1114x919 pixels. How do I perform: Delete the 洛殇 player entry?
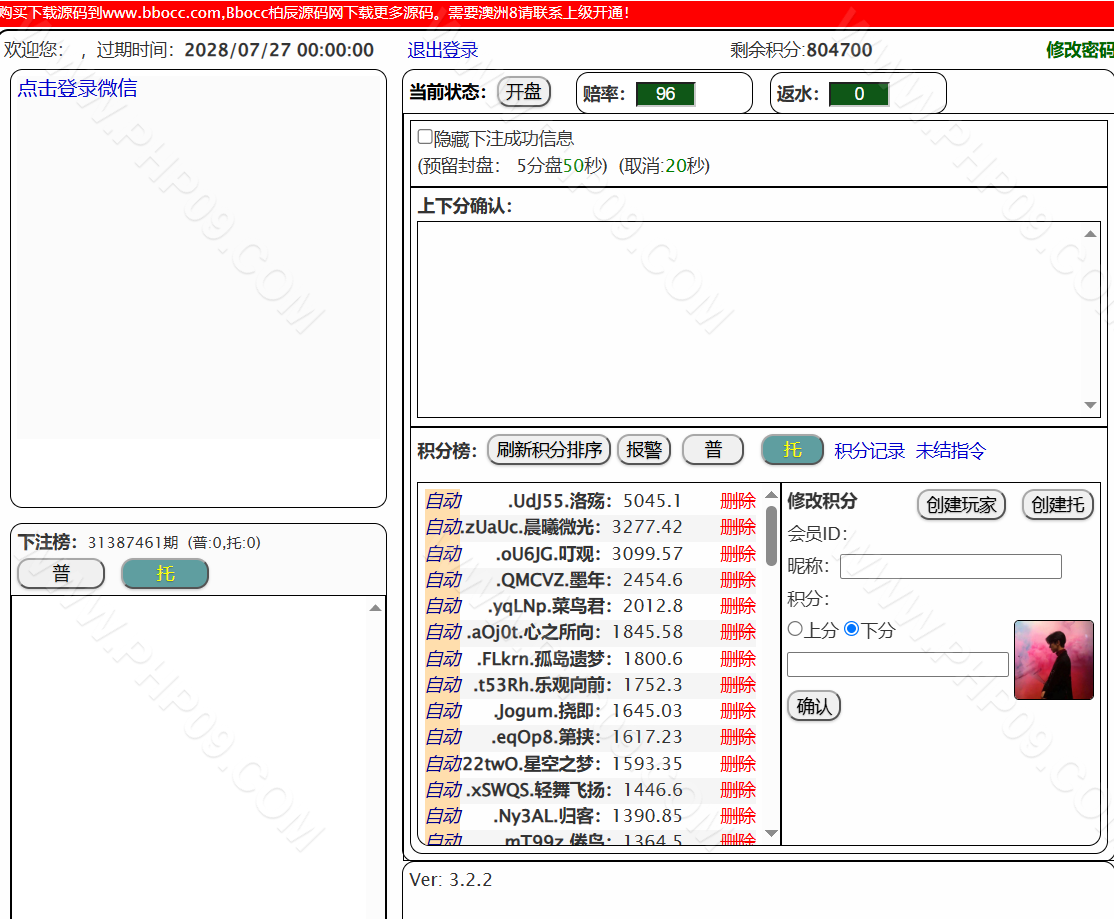pos(737,501)
